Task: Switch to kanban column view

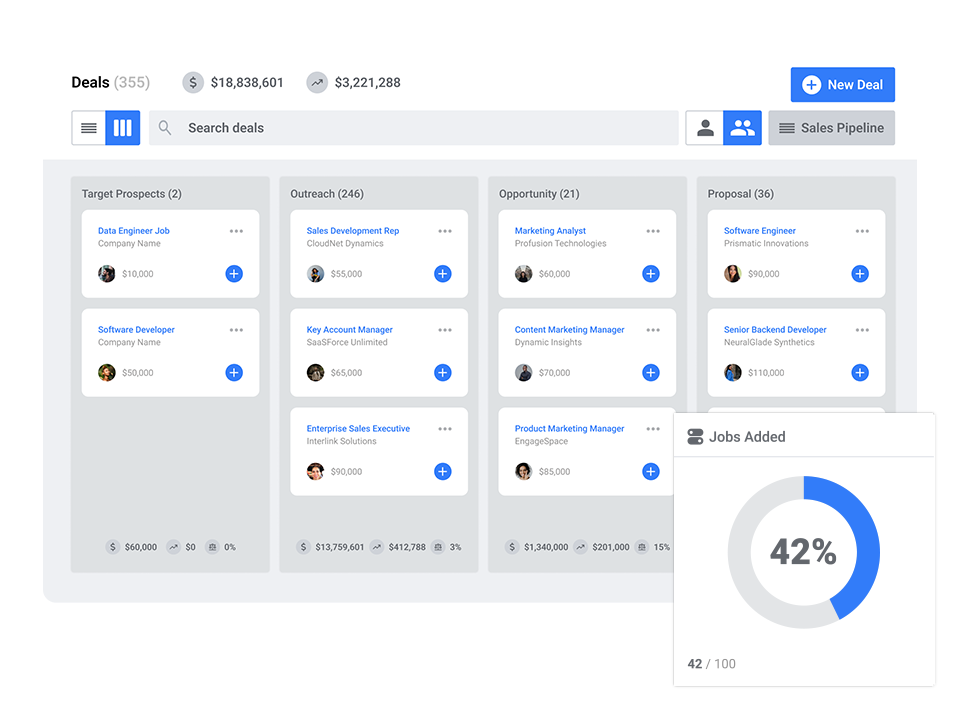Action: (123, 128)
